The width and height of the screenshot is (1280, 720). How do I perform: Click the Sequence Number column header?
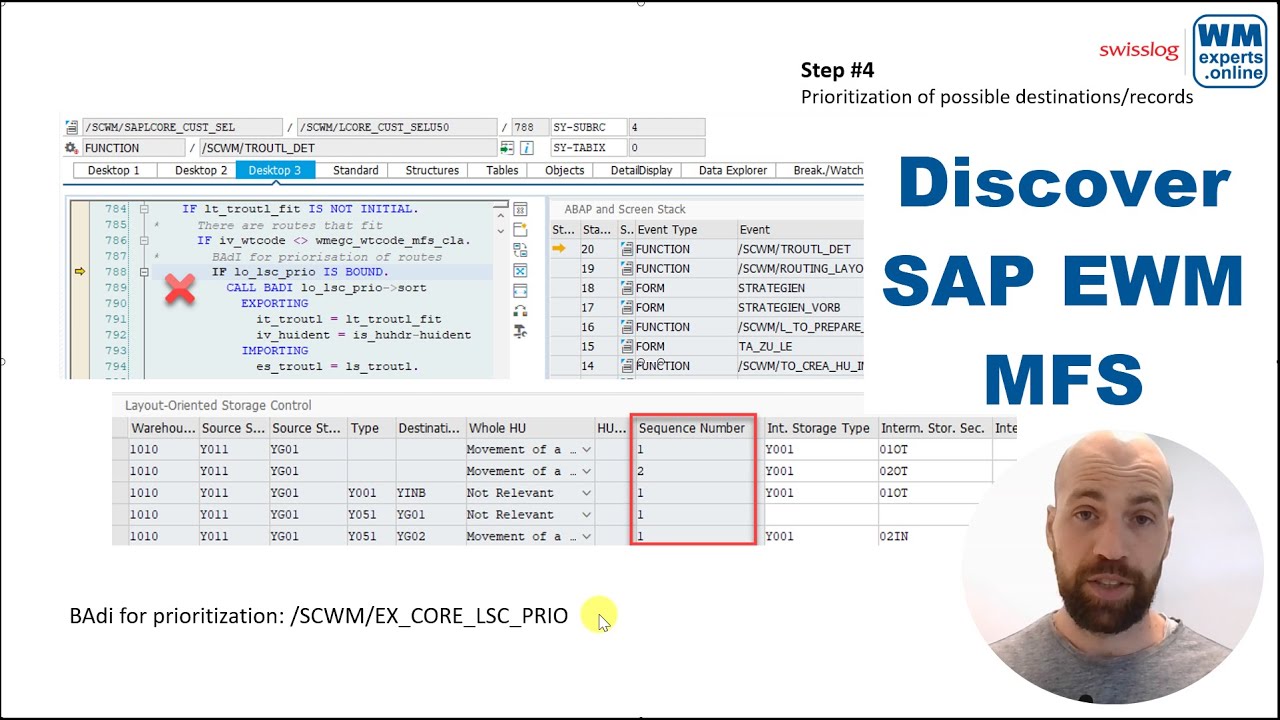point(693,428)
